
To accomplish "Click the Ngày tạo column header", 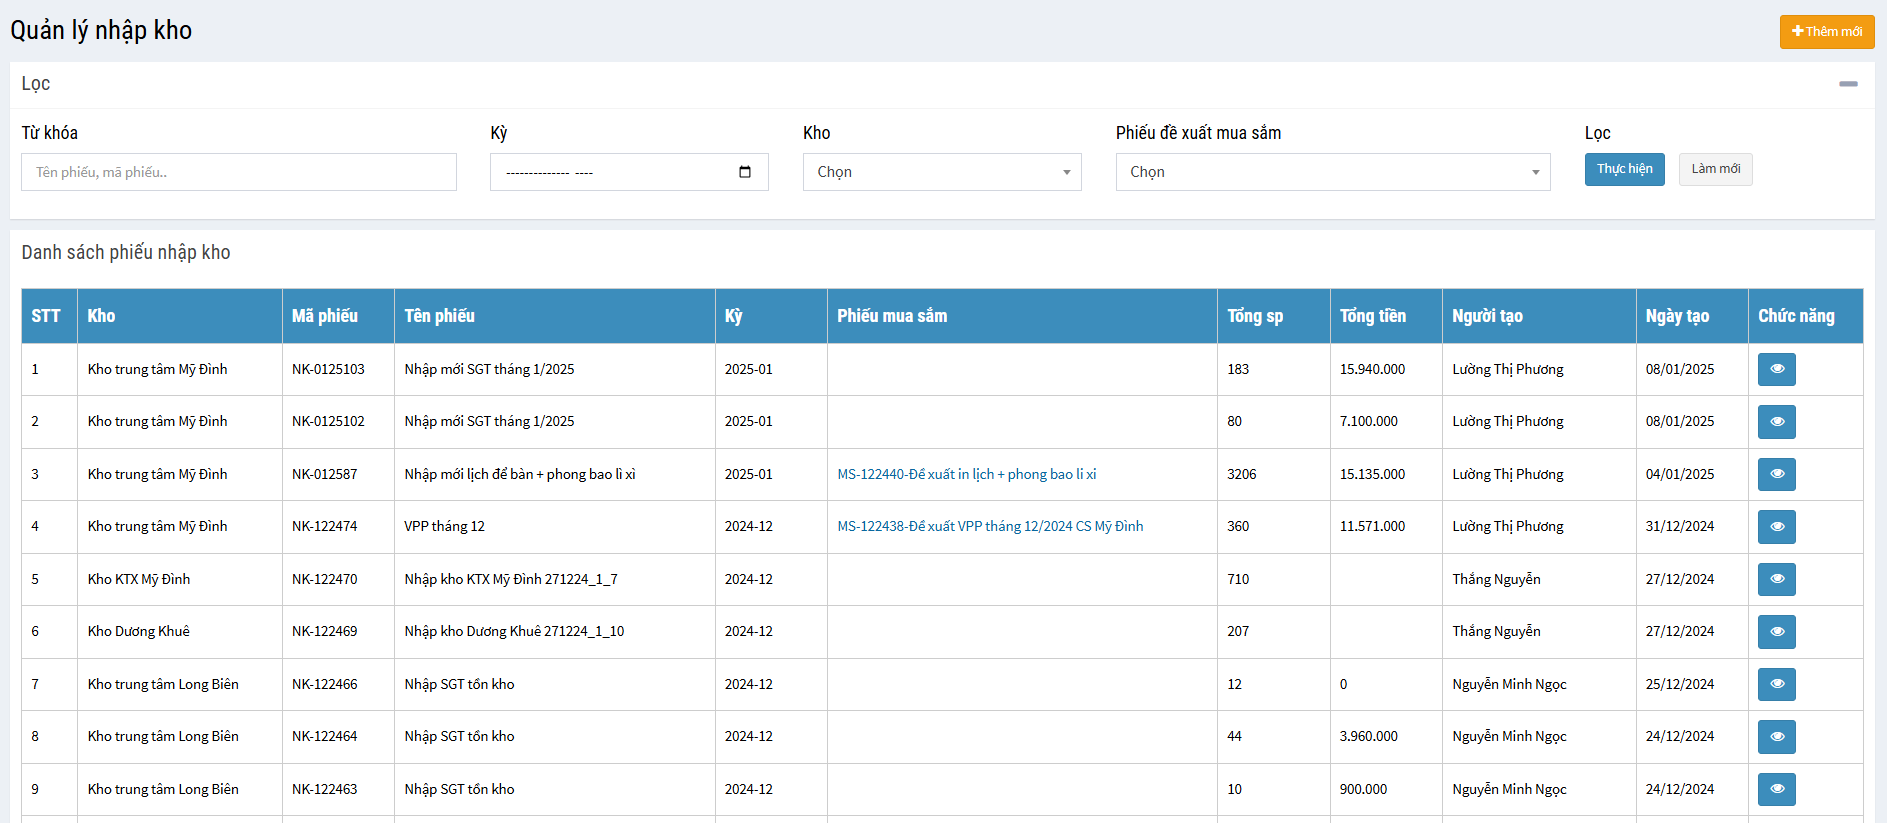I will point(1677,316).
